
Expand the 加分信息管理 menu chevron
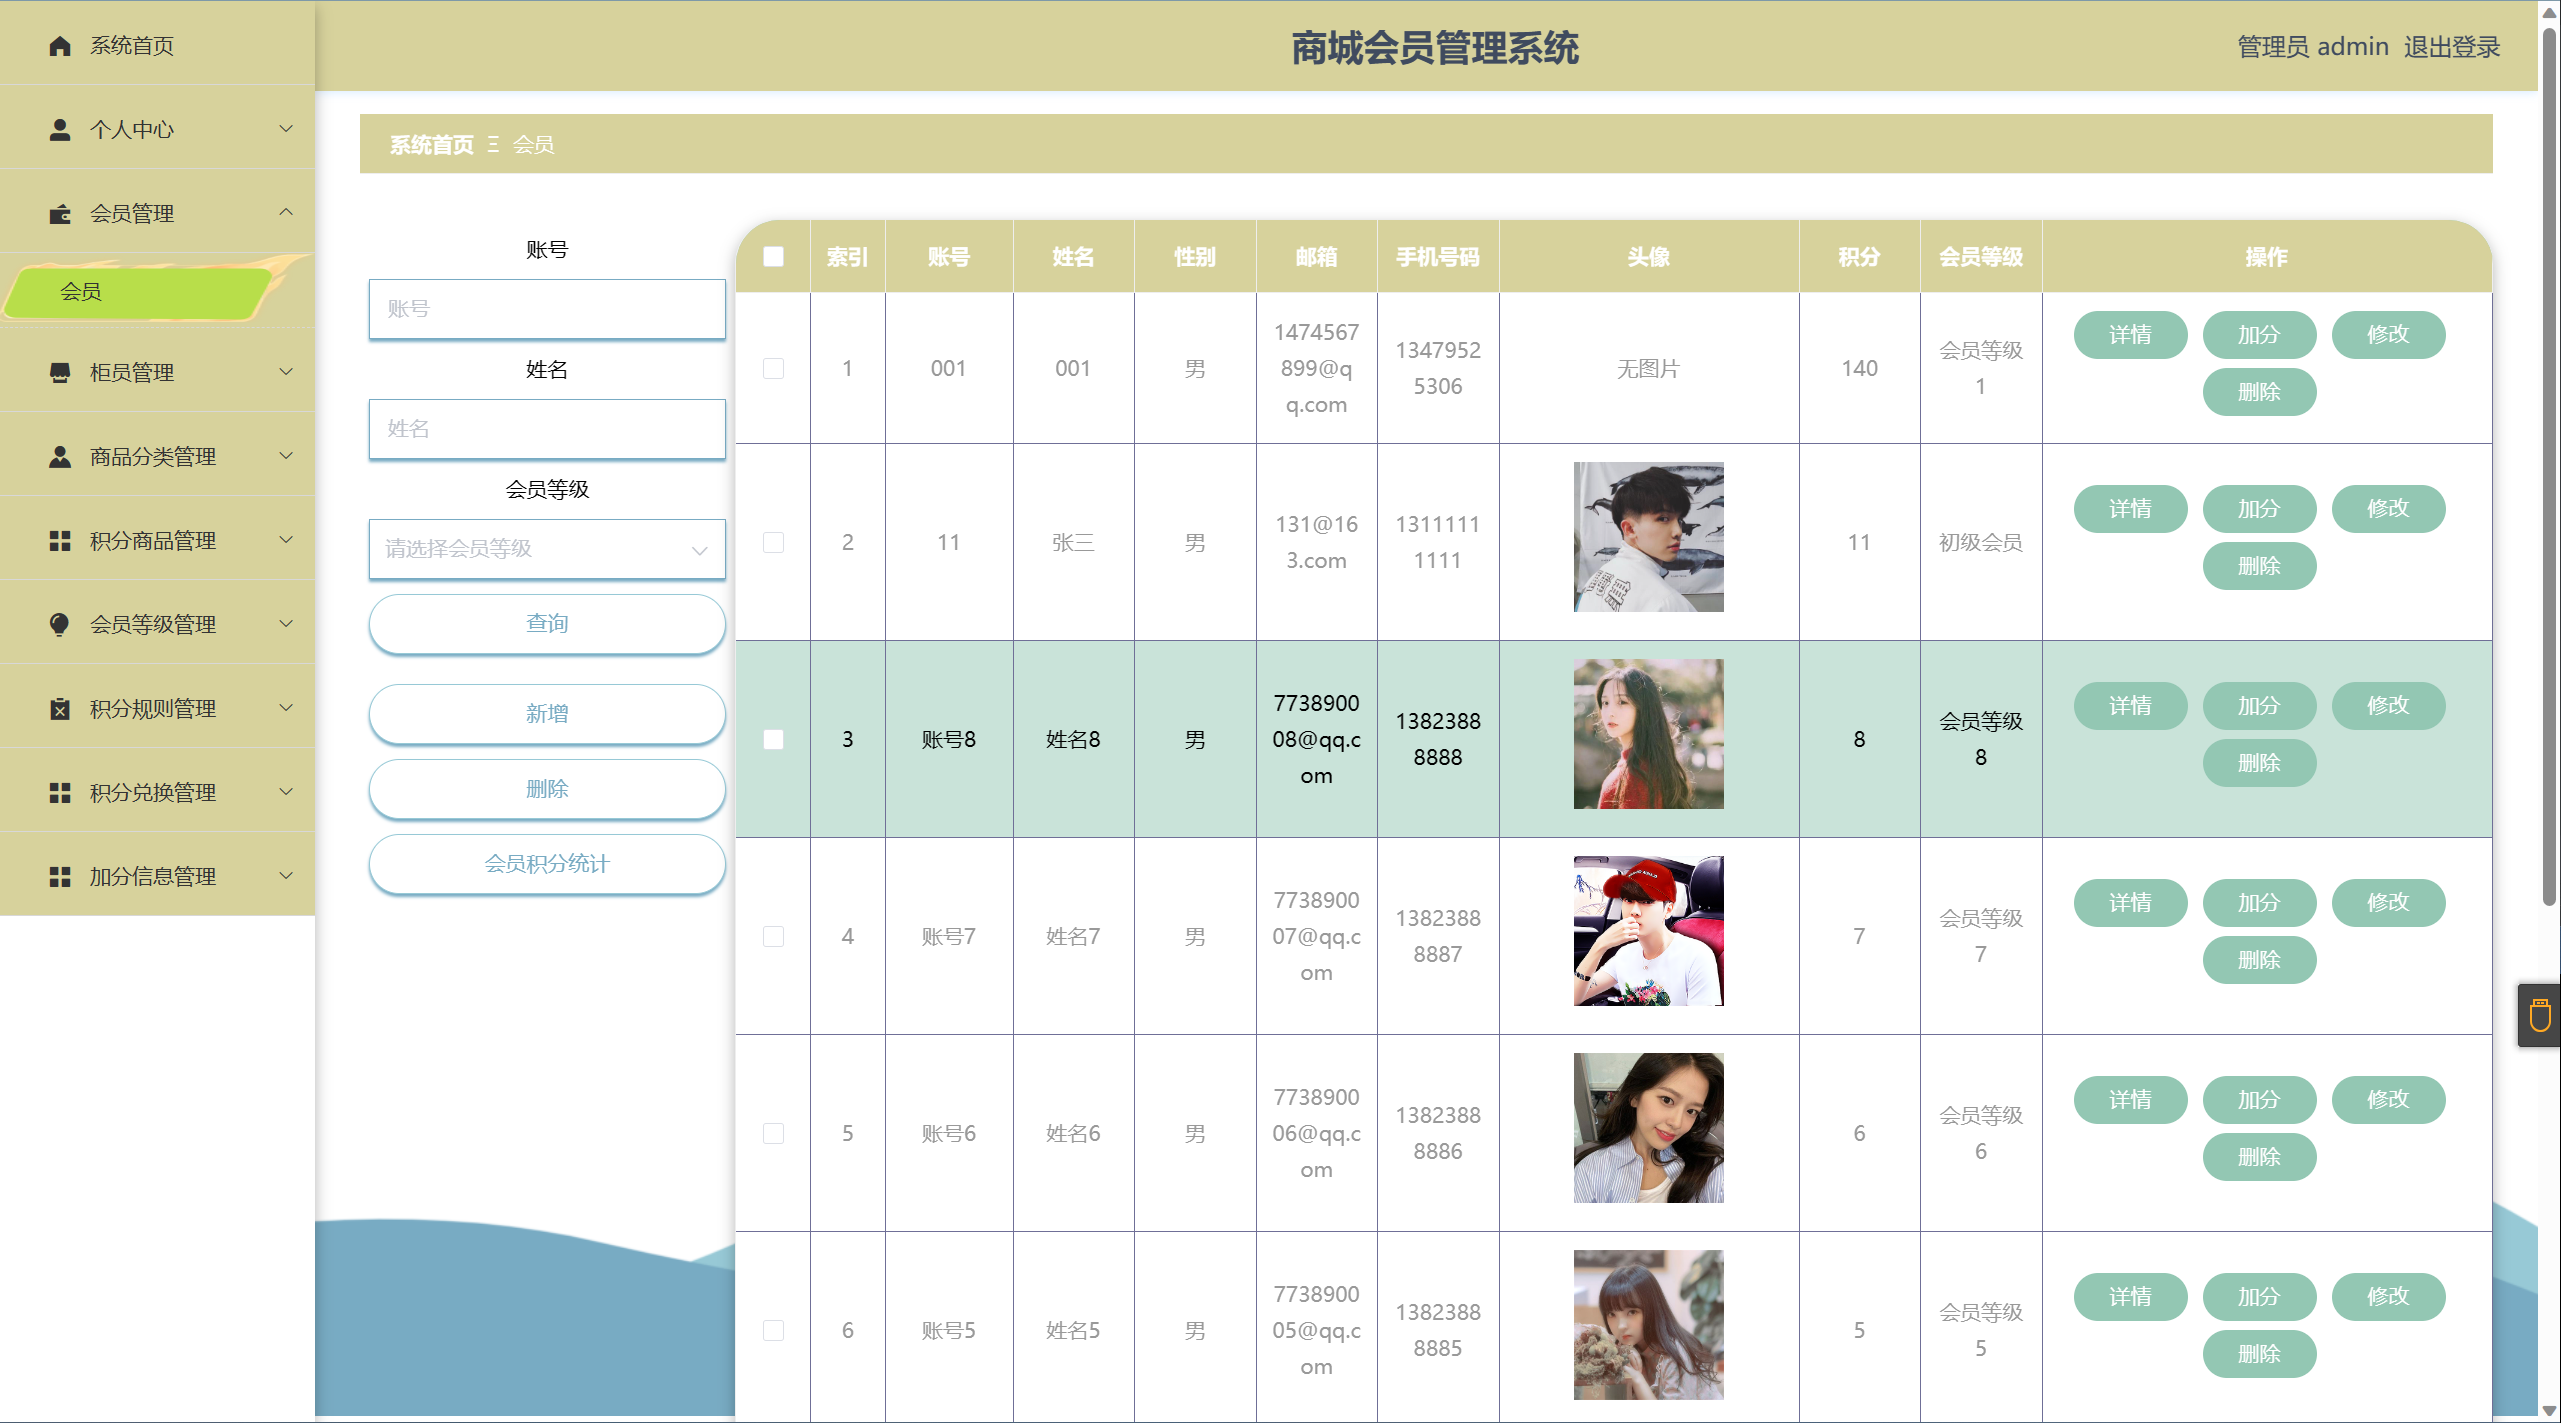(286, 876)
